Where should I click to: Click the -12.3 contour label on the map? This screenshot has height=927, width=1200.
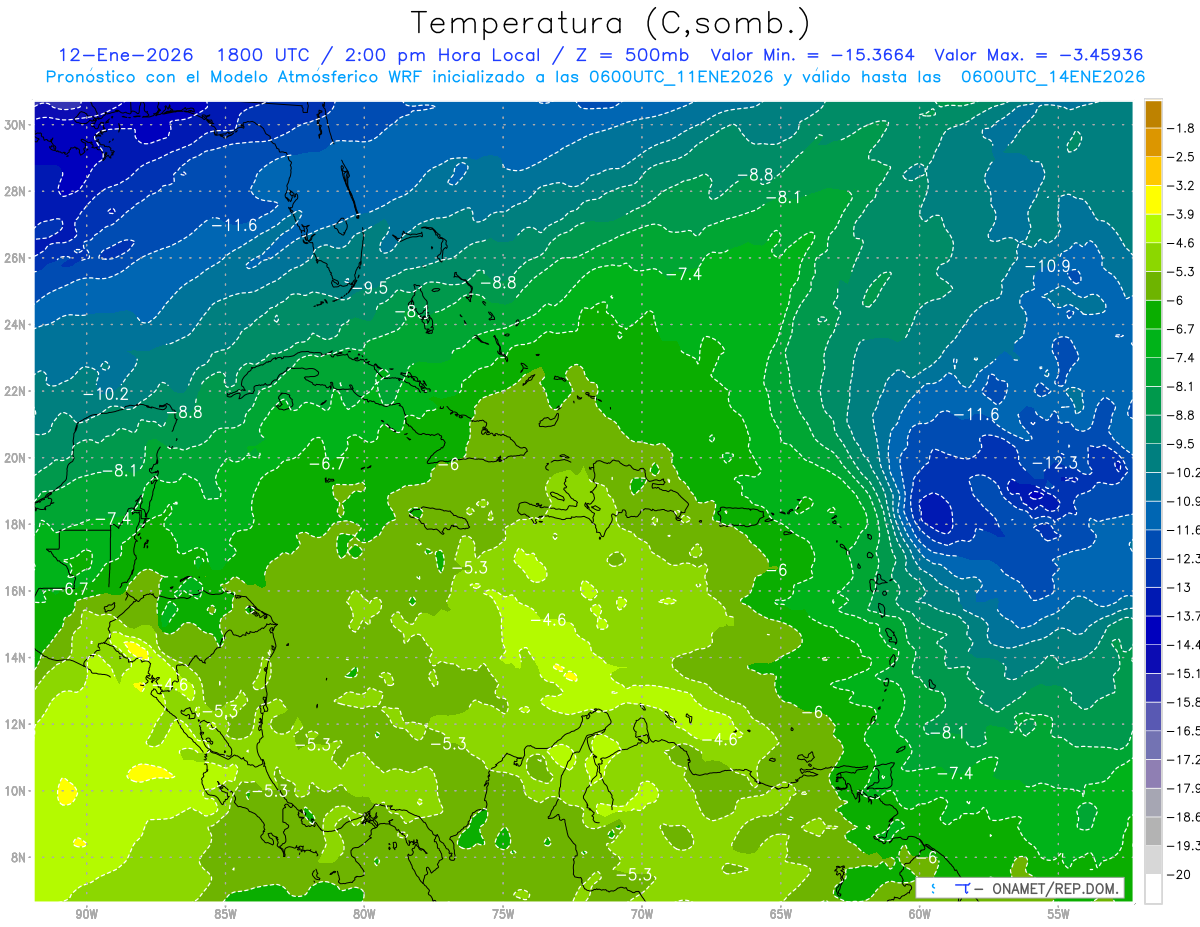click(x=1055, y=463)
